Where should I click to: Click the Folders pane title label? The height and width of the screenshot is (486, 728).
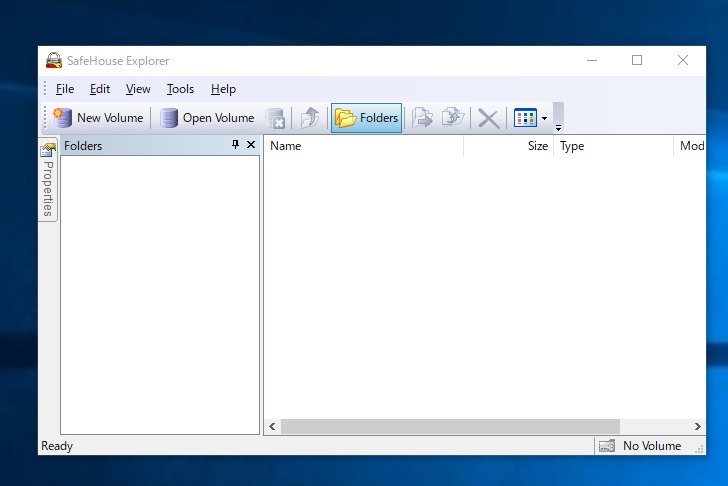click(83, 146)
